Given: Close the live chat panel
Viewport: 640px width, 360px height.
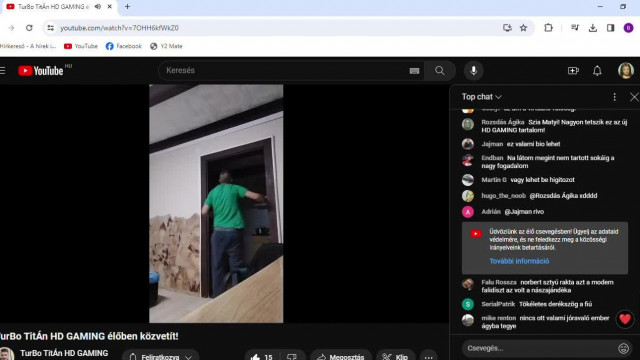Looking at the screenshot, I should click(x=634, y=97).
